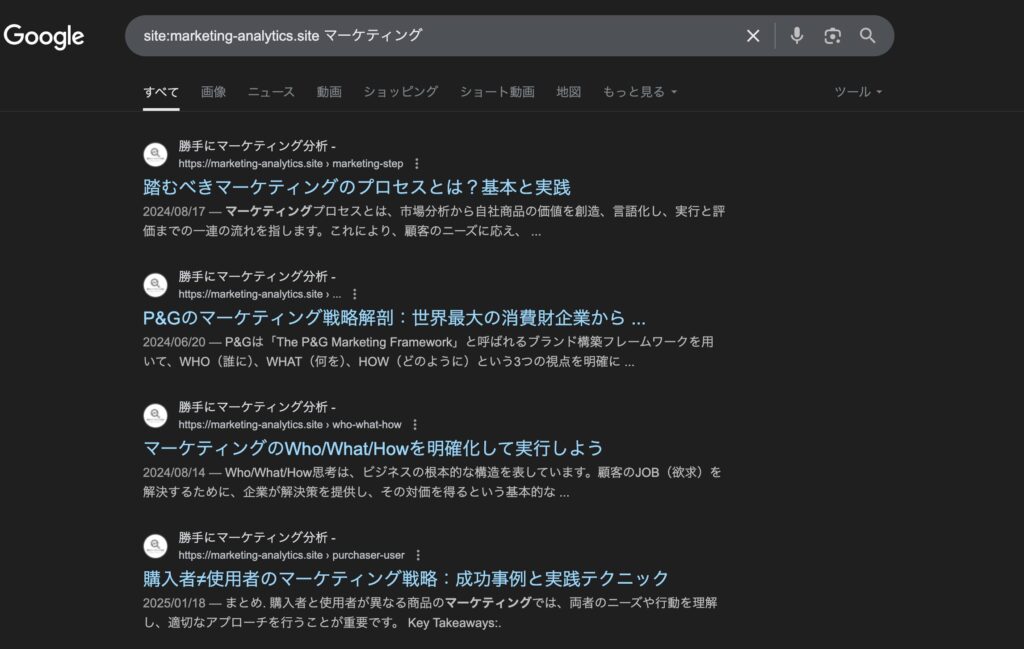This screenshot has height=649, width=1024.
Task: Open three-dot menu for the who-what-how result
Action: coord(415,424)
